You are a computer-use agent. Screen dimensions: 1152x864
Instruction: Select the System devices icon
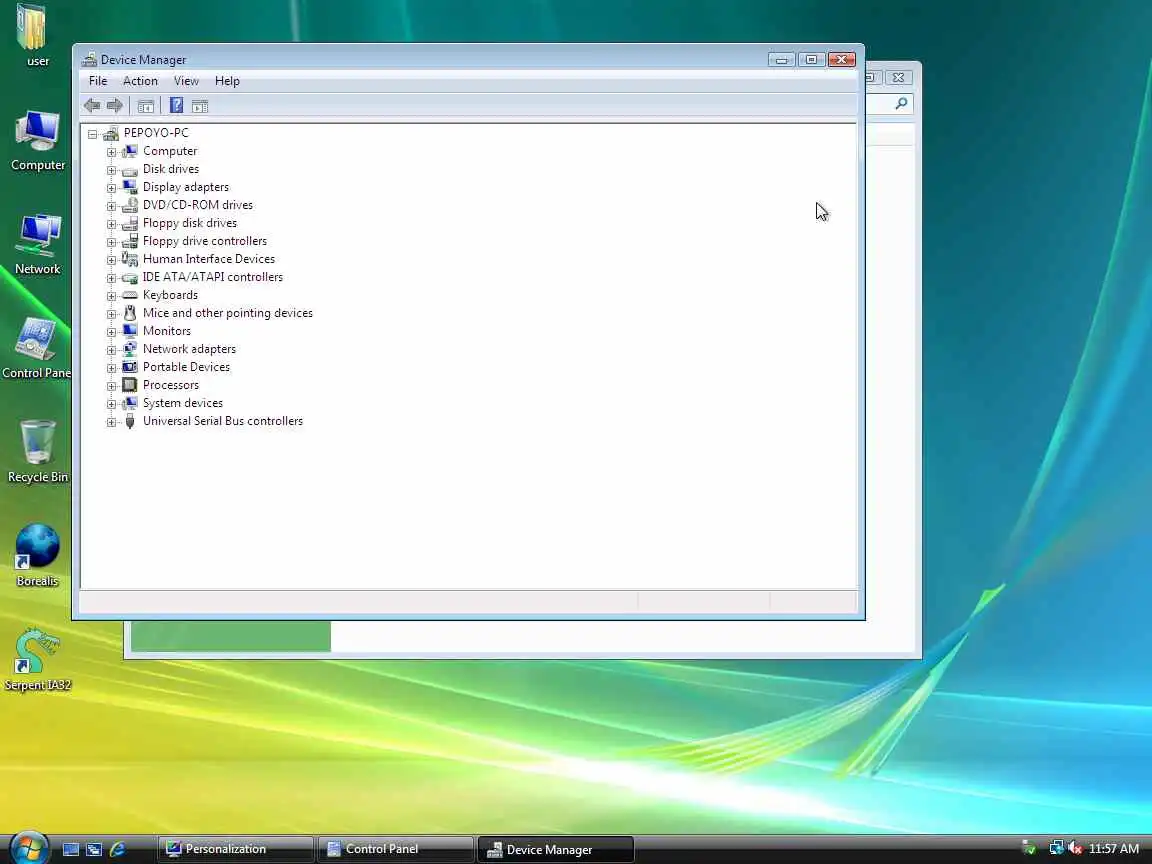coord(129,403)
